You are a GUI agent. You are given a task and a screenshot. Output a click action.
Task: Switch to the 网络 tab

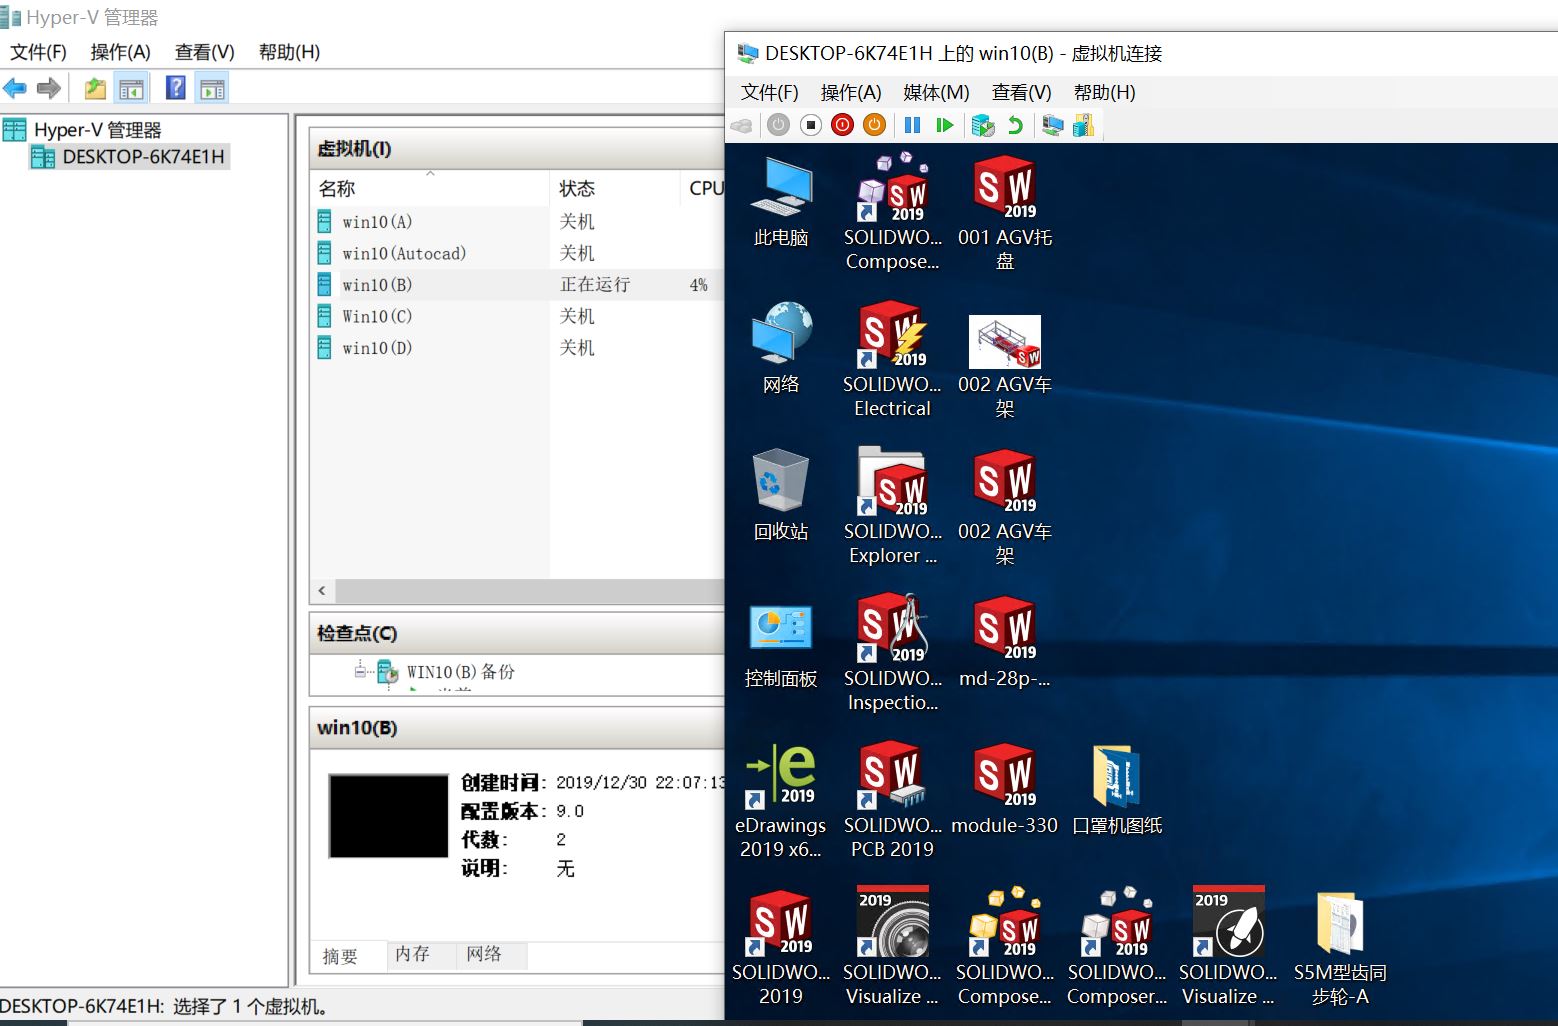point(484,954)
